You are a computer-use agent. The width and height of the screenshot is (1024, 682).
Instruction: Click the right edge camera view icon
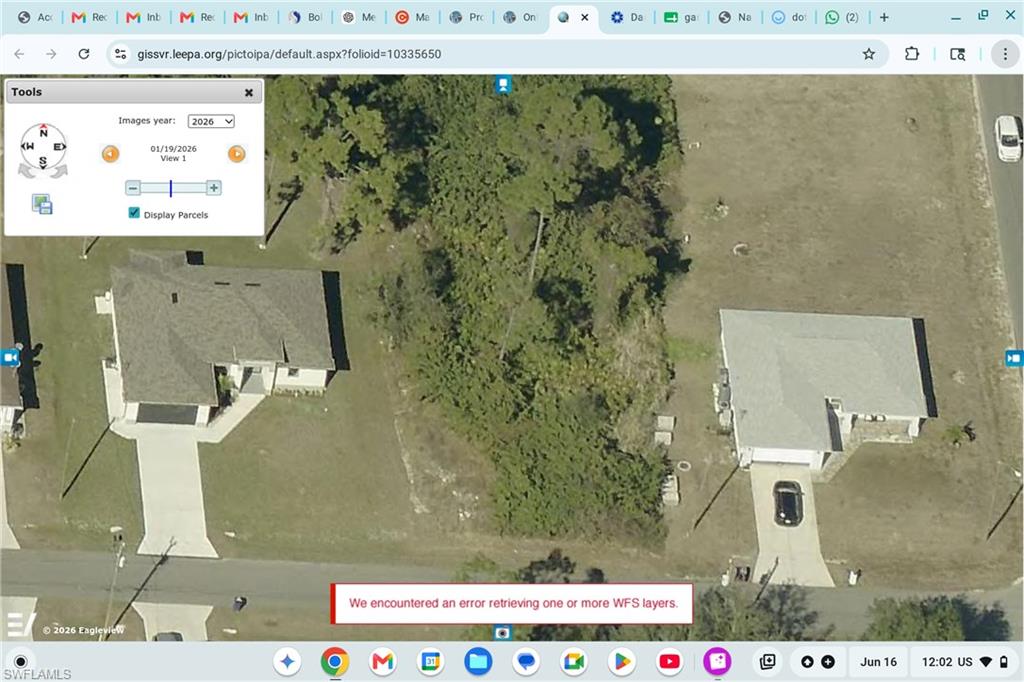(x=1014, y=358)
